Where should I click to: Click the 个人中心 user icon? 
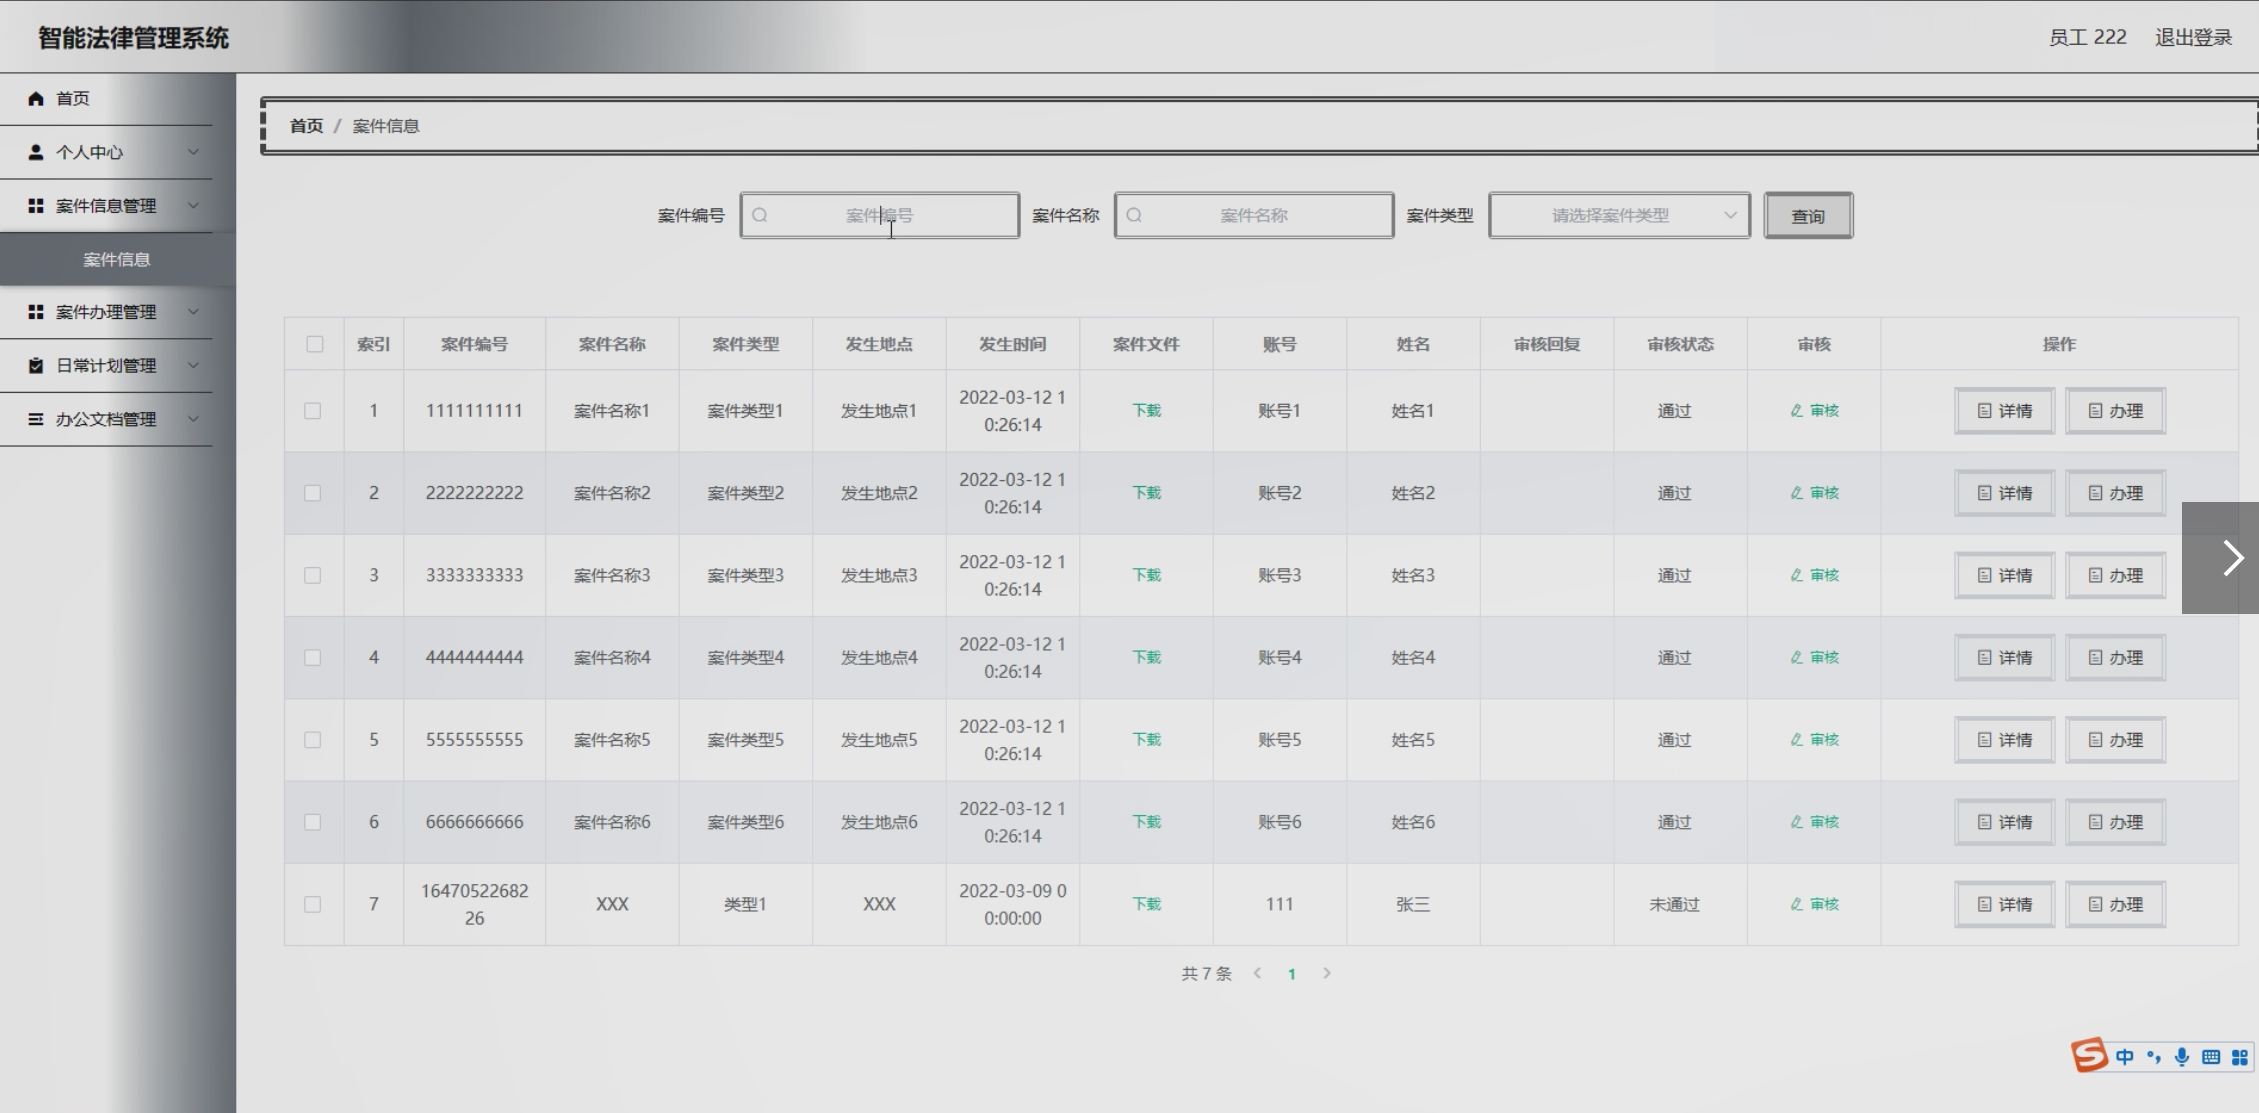(x=36, y=152)
